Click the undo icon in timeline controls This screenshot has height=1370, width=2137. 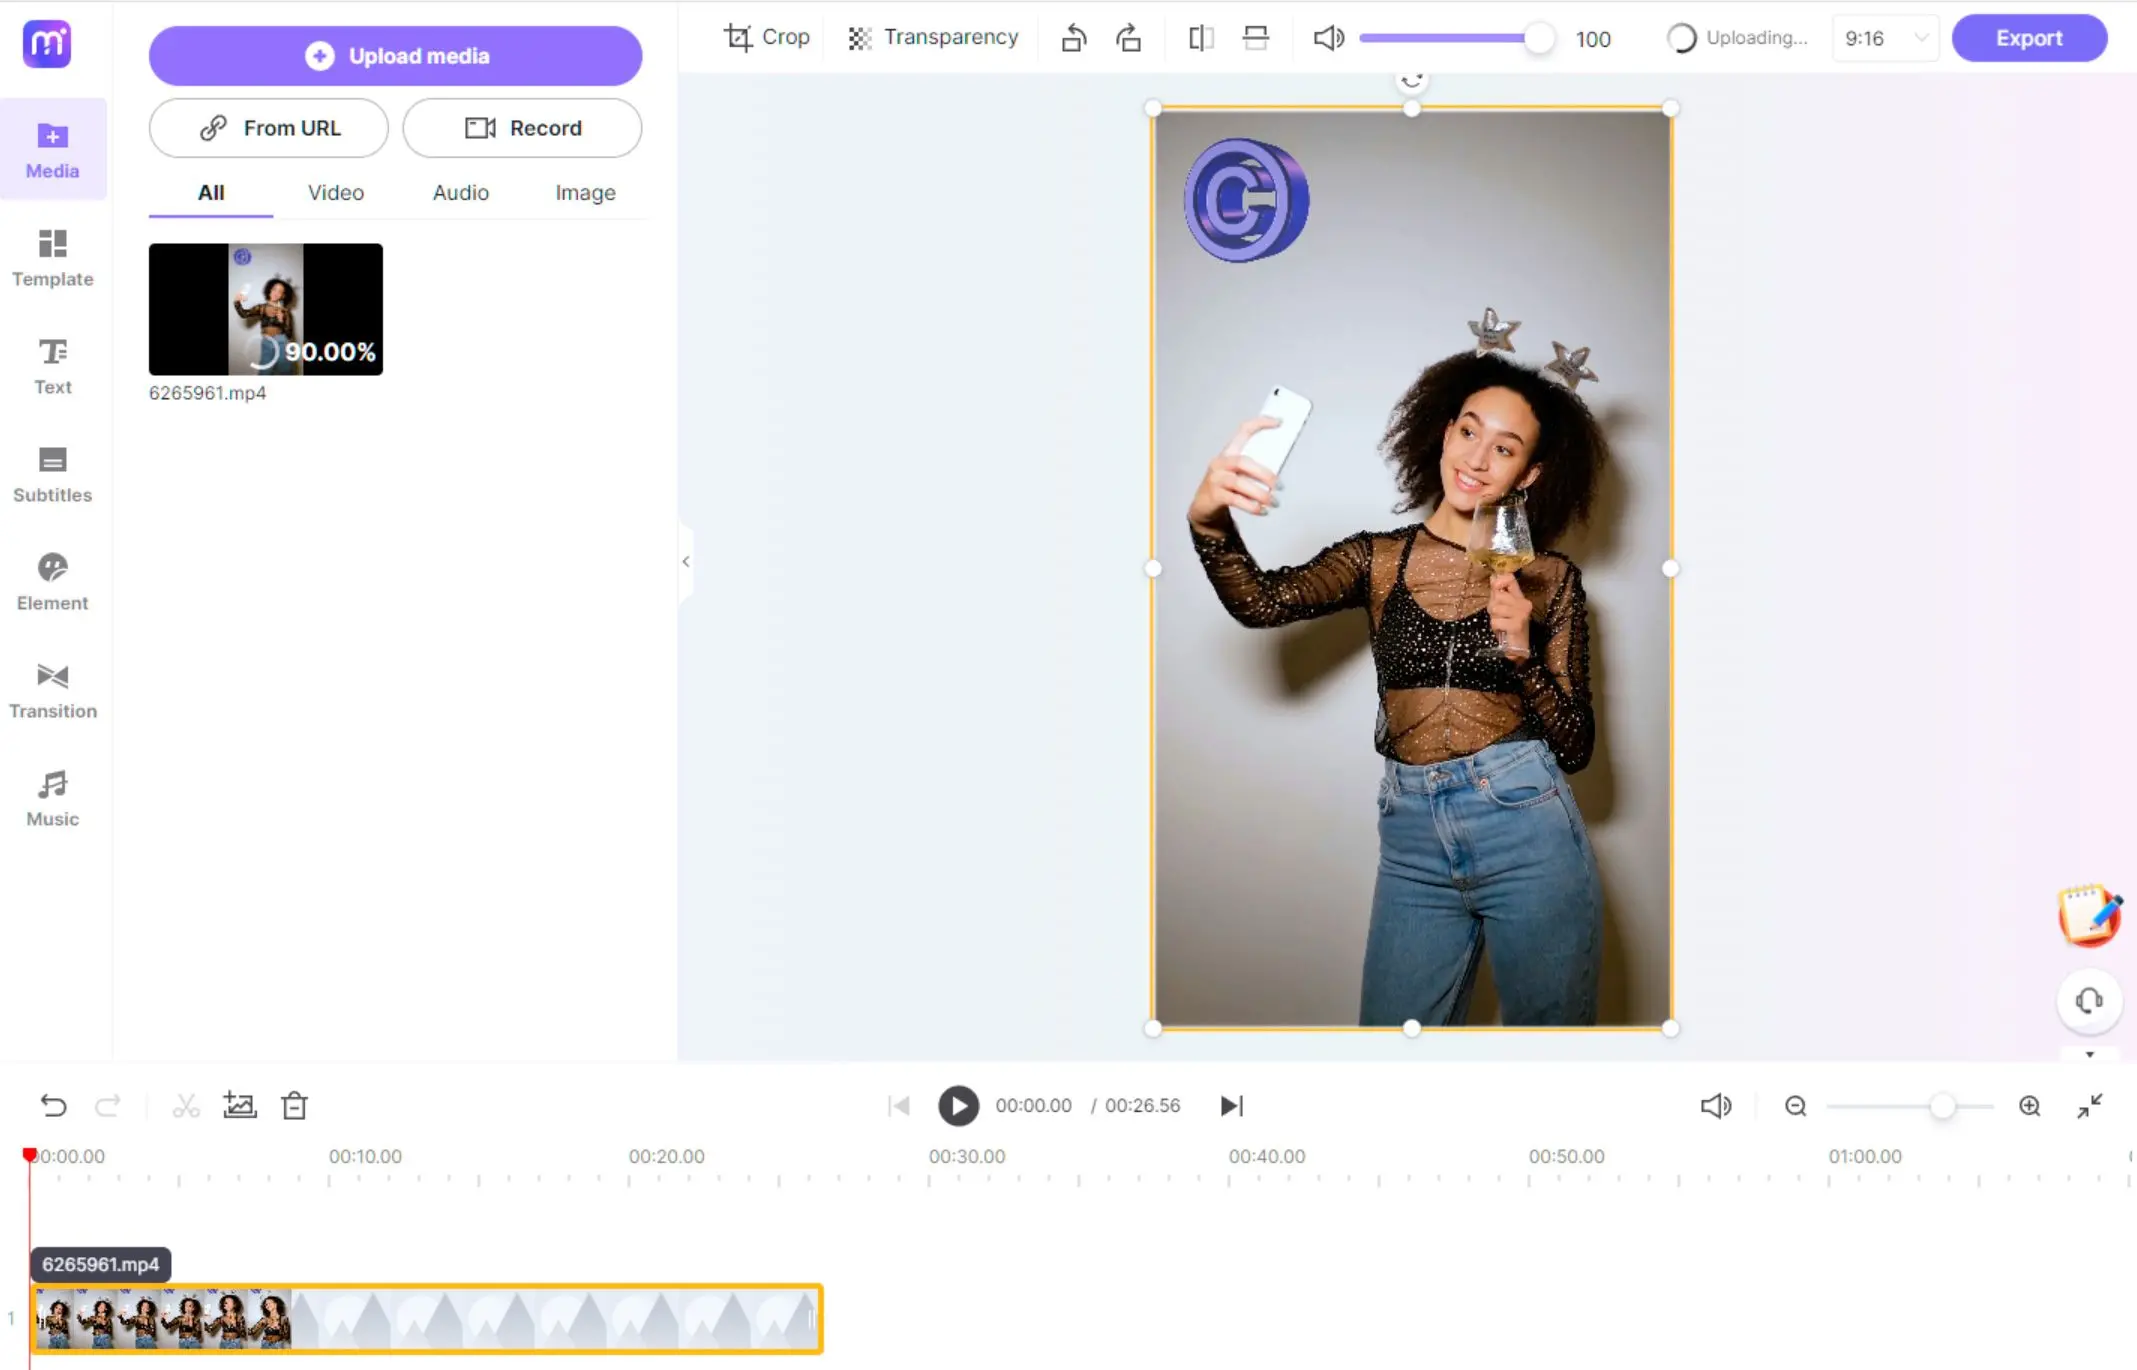51,1105
